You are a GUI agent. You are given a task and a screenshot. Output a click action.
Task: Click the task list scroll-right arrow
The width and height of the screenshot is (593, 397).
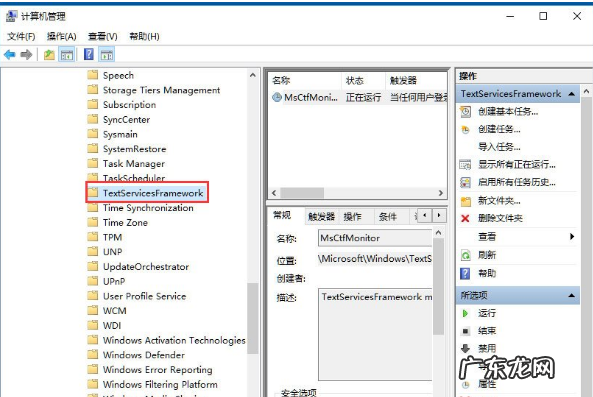(x=441, y=193)
